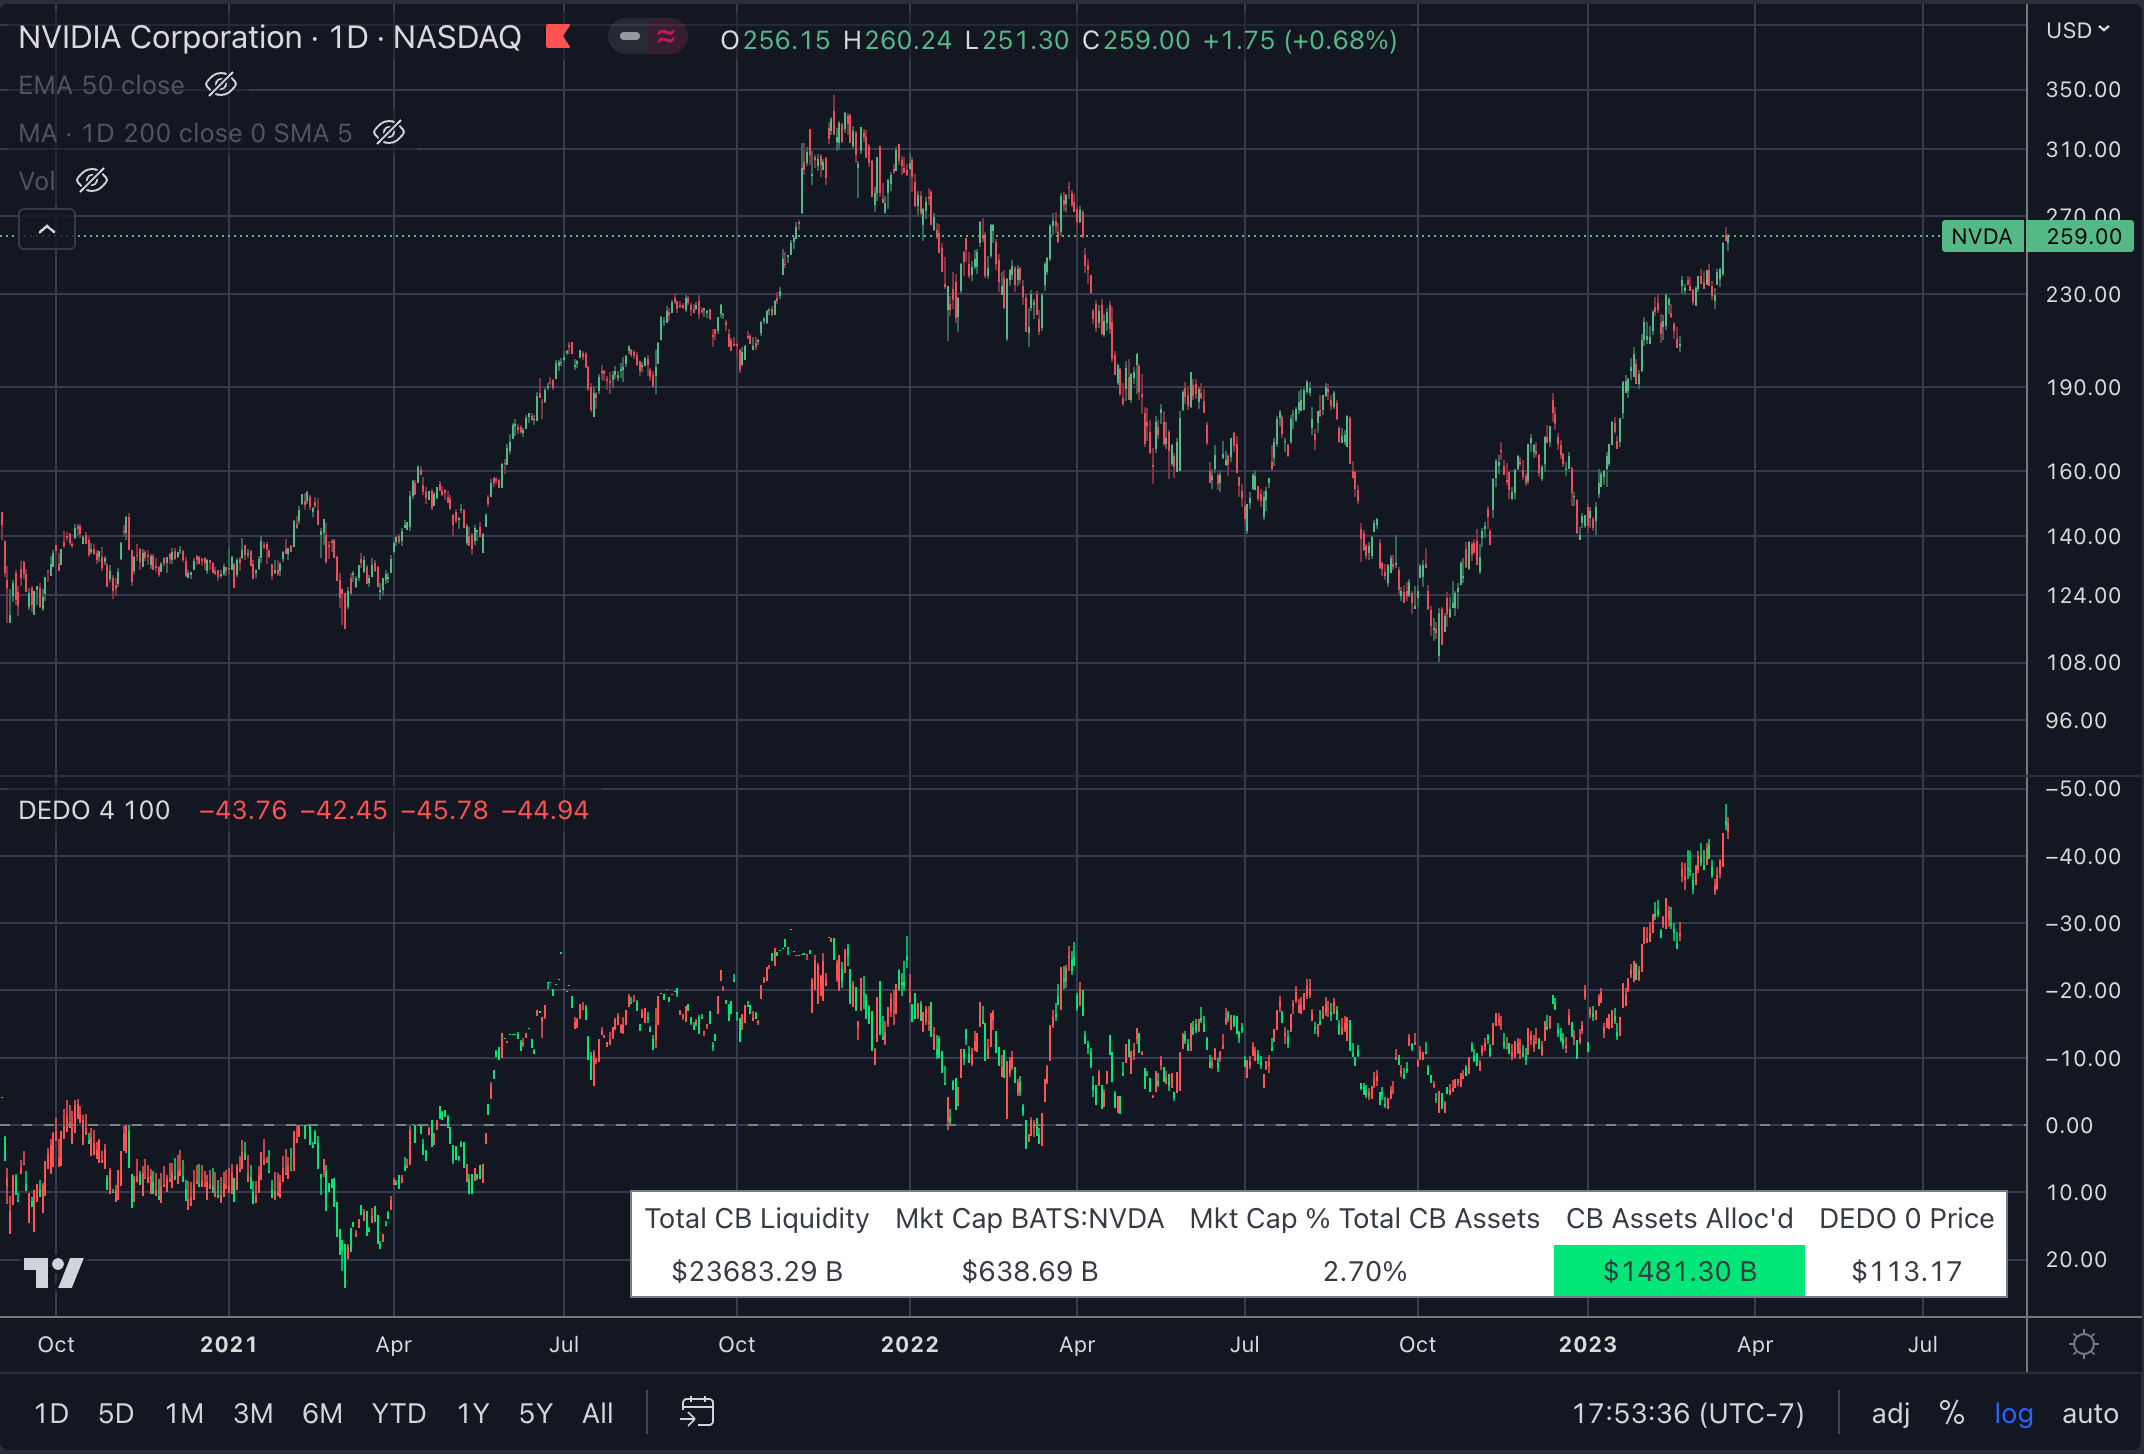Image resolution: width=2144 pixels, height=1454 pixels.
Task: Toggle the log scale button
Action: (x=2013, y=1413)
